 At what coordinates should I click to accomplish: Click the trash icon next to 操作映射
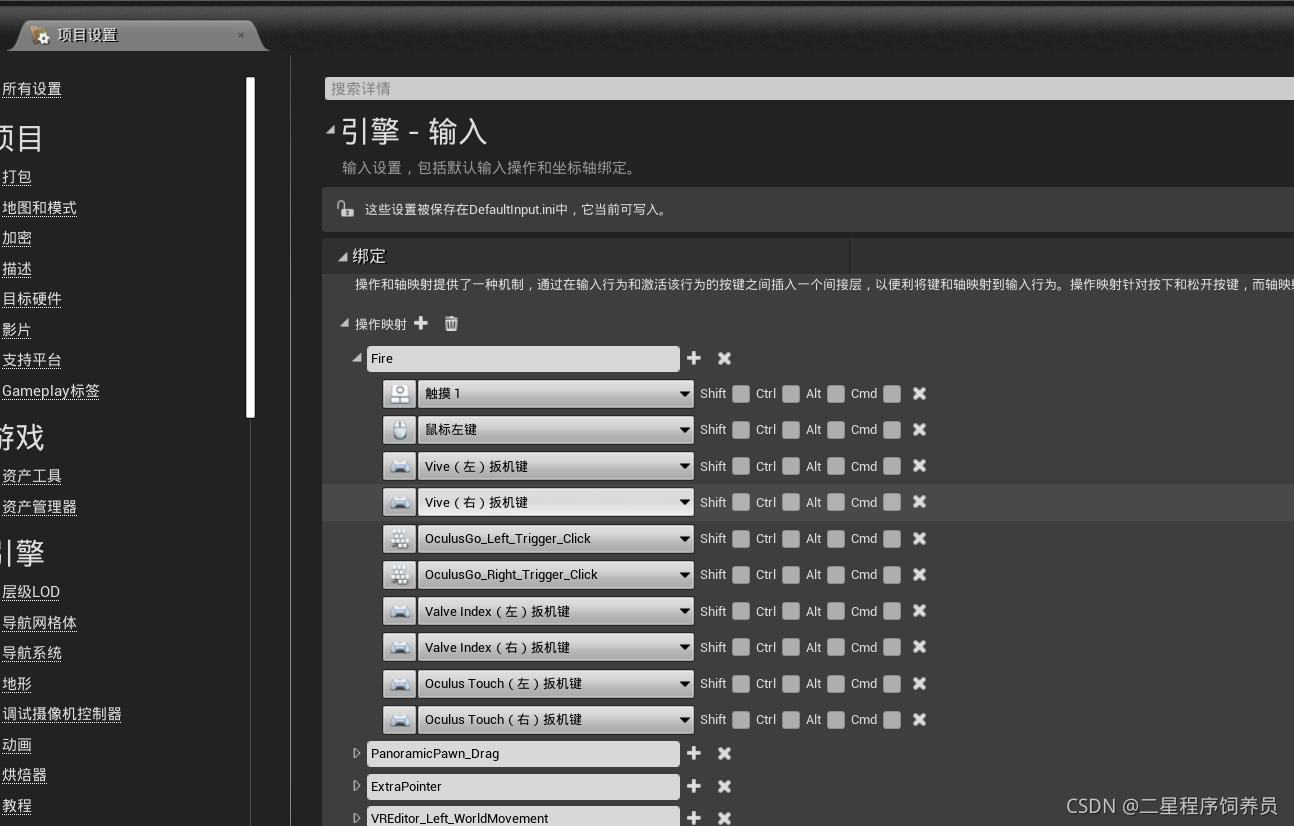[451, 323]
